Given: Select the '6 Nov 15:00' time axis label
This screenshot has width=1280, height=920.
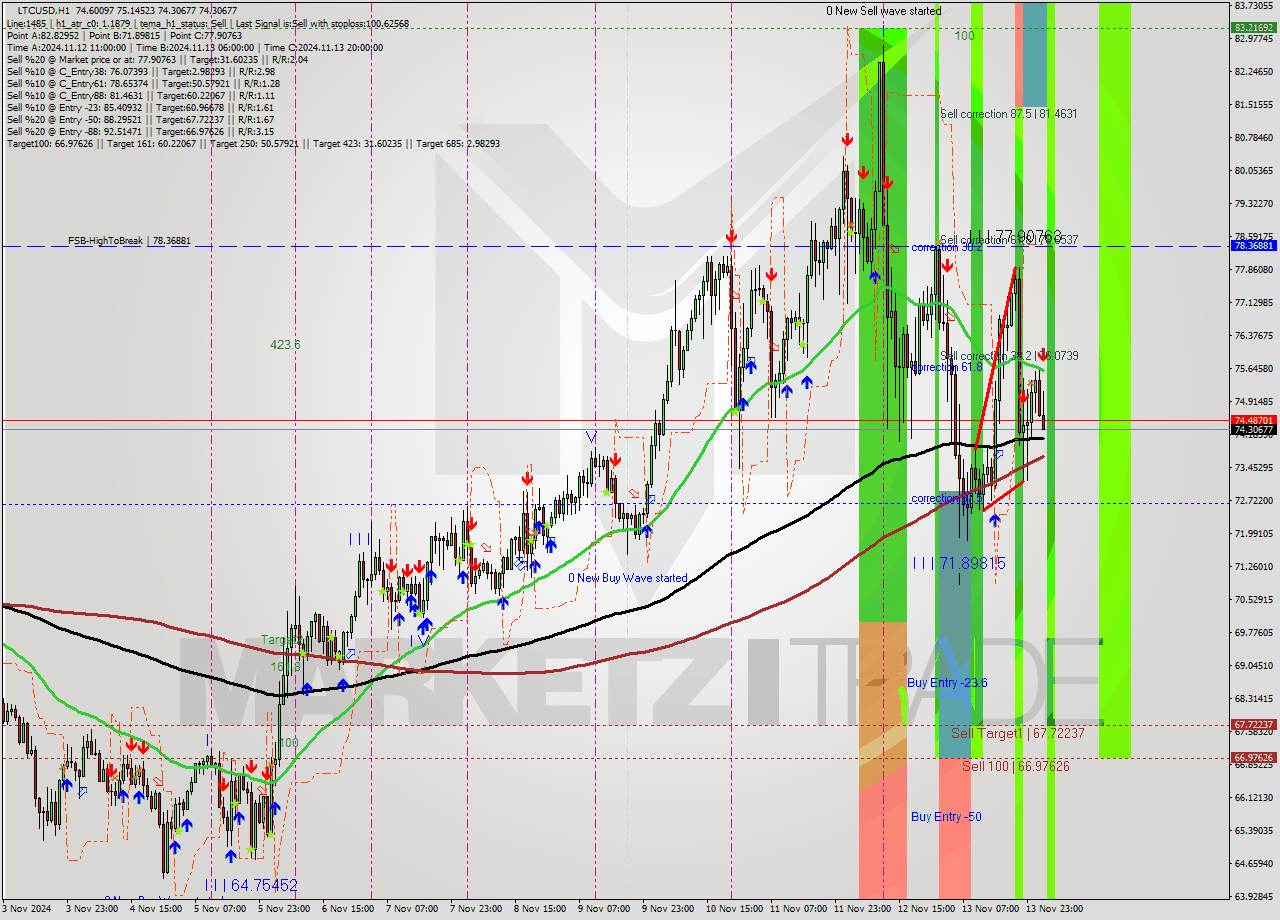Looking at the screenshot, I should pyautogui.click(x=347, y=910).
